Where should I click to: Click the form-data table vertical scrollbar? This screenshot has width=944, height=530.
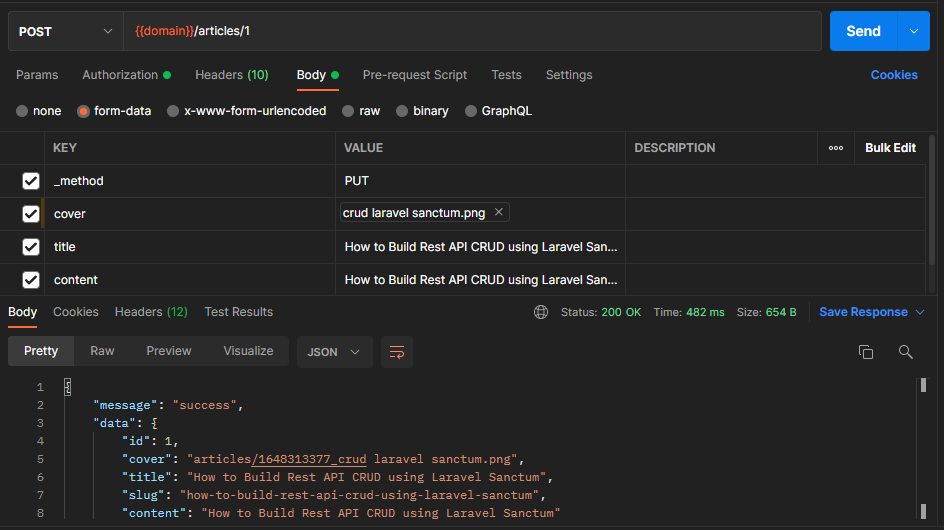click(932, 200)
